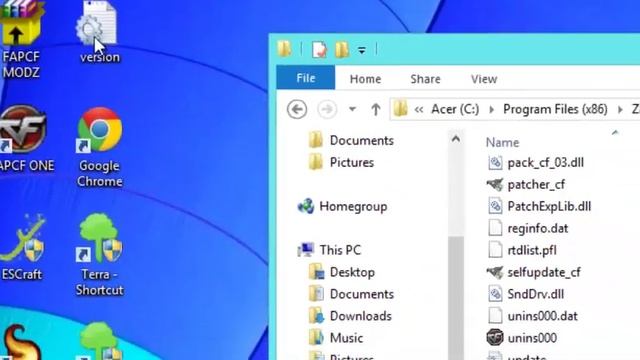Viewport: 640px width, 360px height.
Task: Select the pack_cf_03.dll file
Action: [x=545, y=163]
